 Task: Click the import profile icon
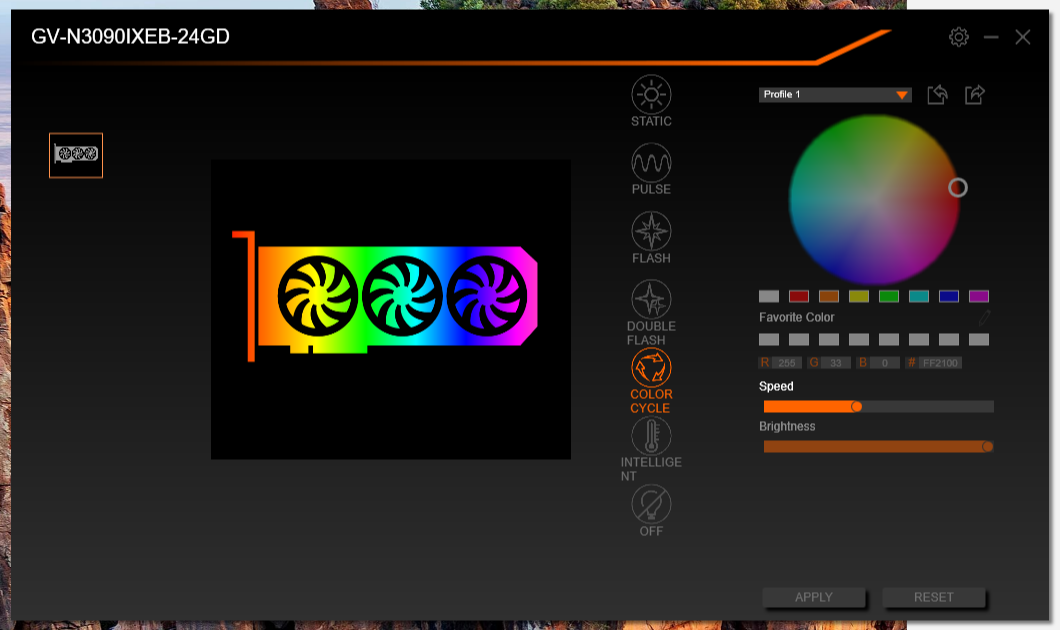coord(937,95)
